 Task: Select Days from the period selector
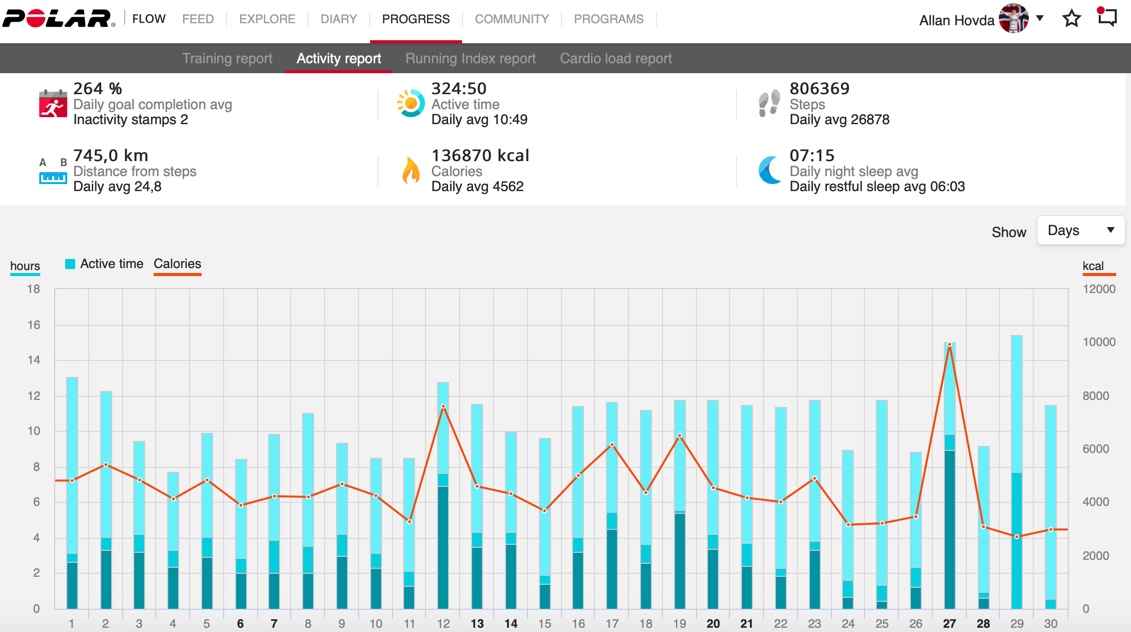1080,230
